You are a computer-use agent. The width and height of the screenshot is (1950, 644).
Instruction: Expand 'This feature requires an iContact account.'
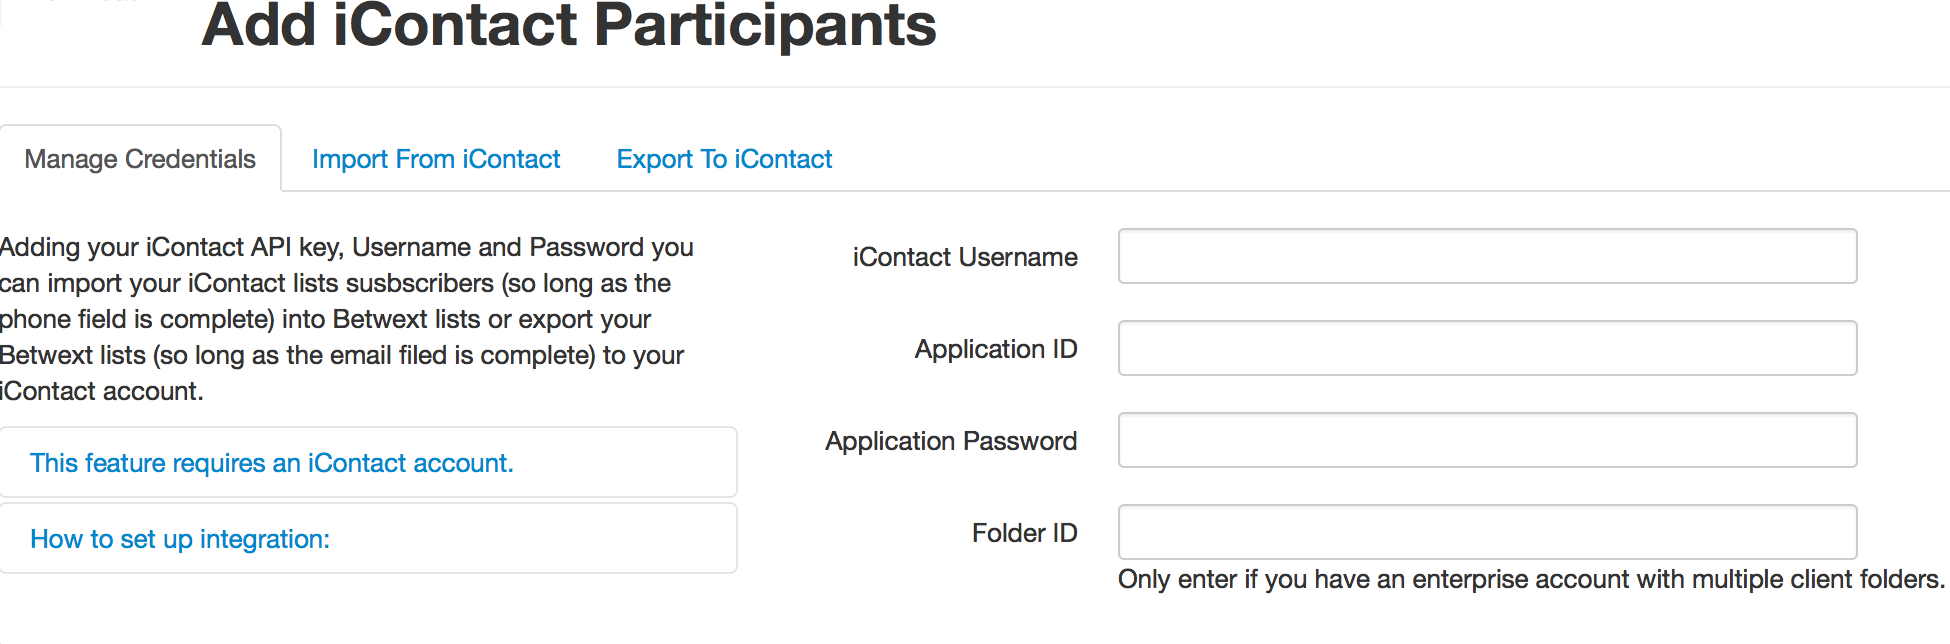tap(271, 463)
